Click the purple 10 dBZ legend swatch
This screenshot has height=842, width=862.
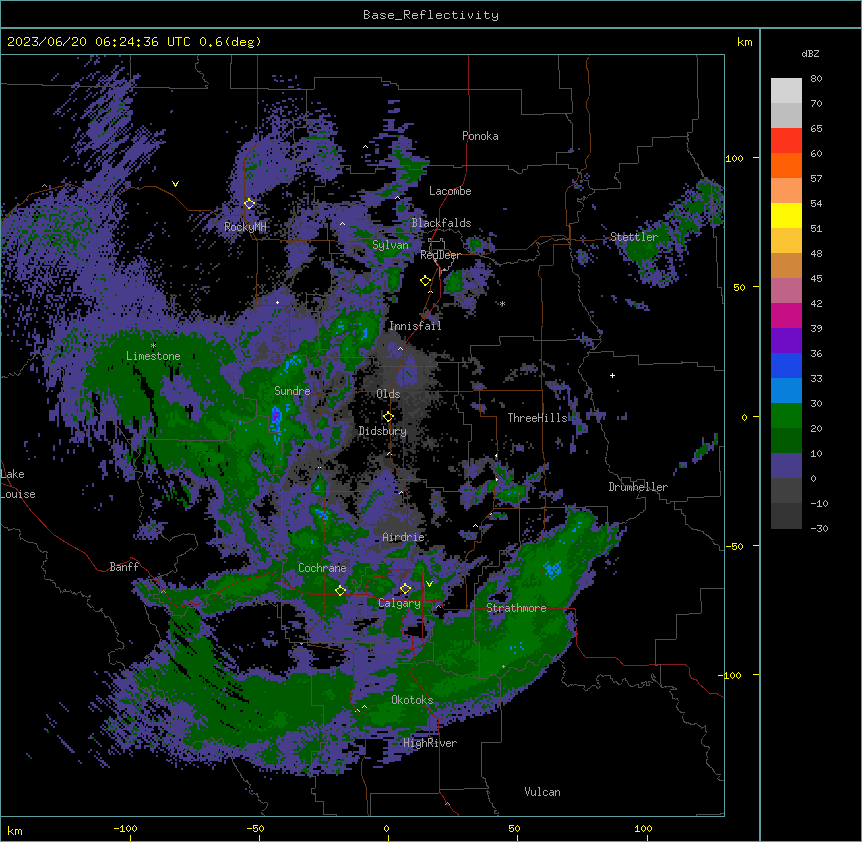(x=786, y=466)
